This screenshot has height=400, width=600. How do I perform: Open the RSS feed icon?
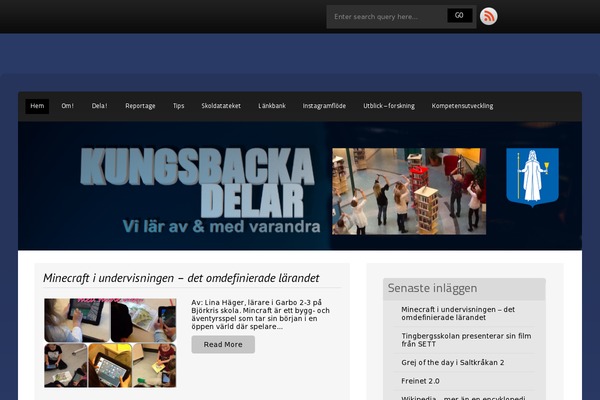tap(489, 16)
